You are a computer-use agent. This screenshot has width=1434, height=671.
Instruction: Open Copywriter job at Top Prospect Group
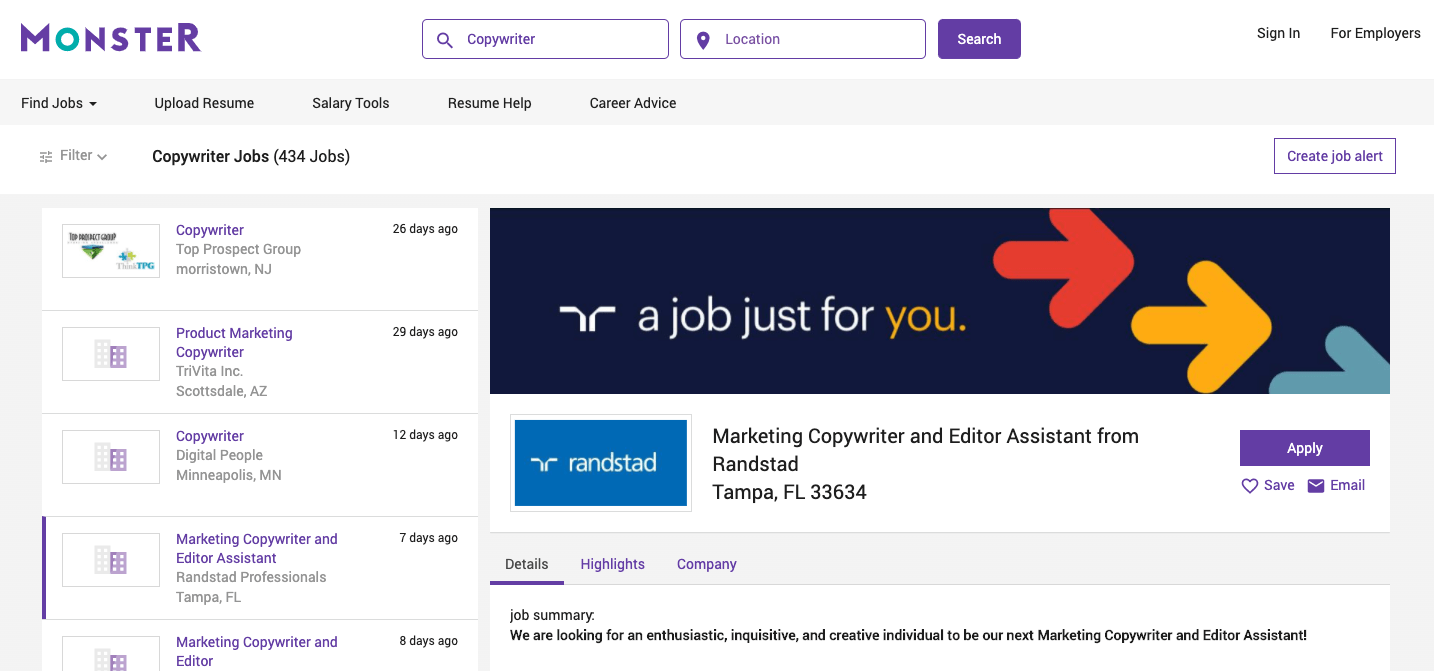point(210,230)
